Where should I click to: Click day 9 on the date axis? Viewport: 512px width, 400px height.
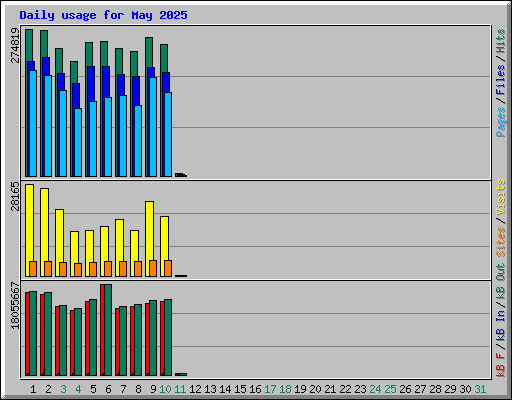153,389
